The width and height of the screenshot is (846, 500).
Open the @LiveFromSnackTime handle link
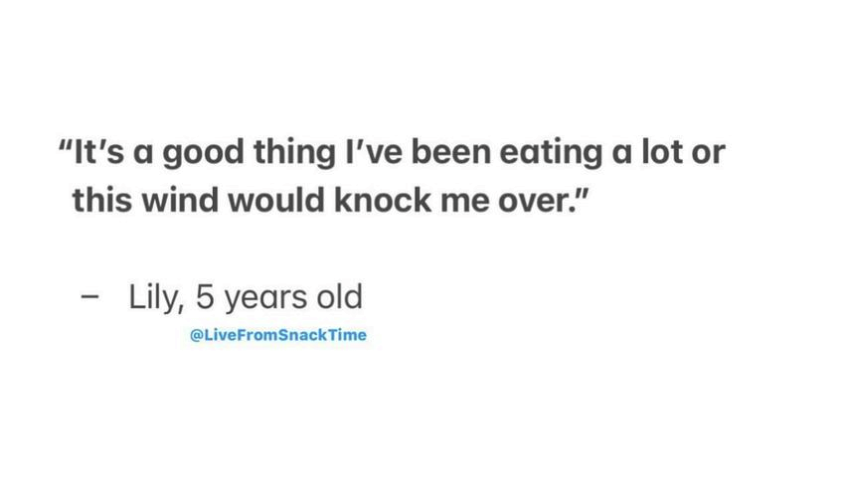[x=278, y=335]
